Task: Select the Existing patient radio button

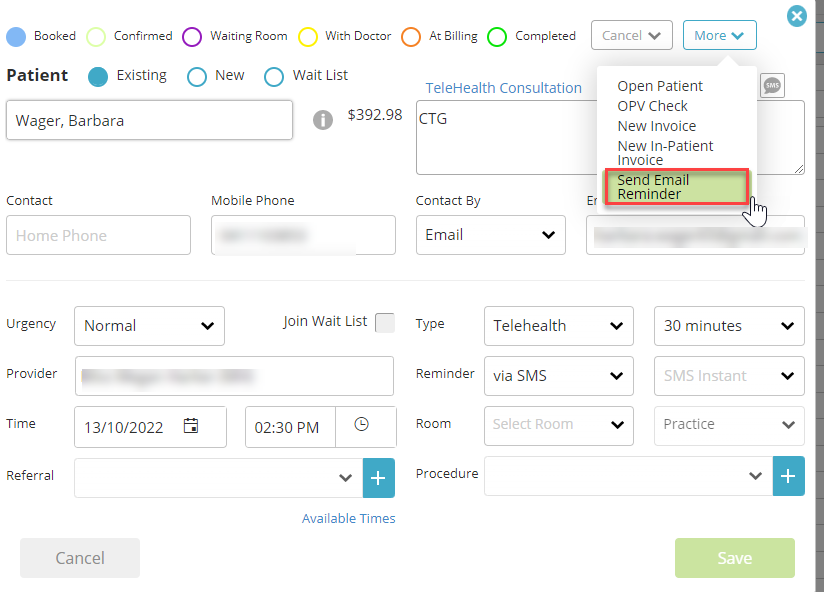Action: pyautogui.click(x=98, y=77)
